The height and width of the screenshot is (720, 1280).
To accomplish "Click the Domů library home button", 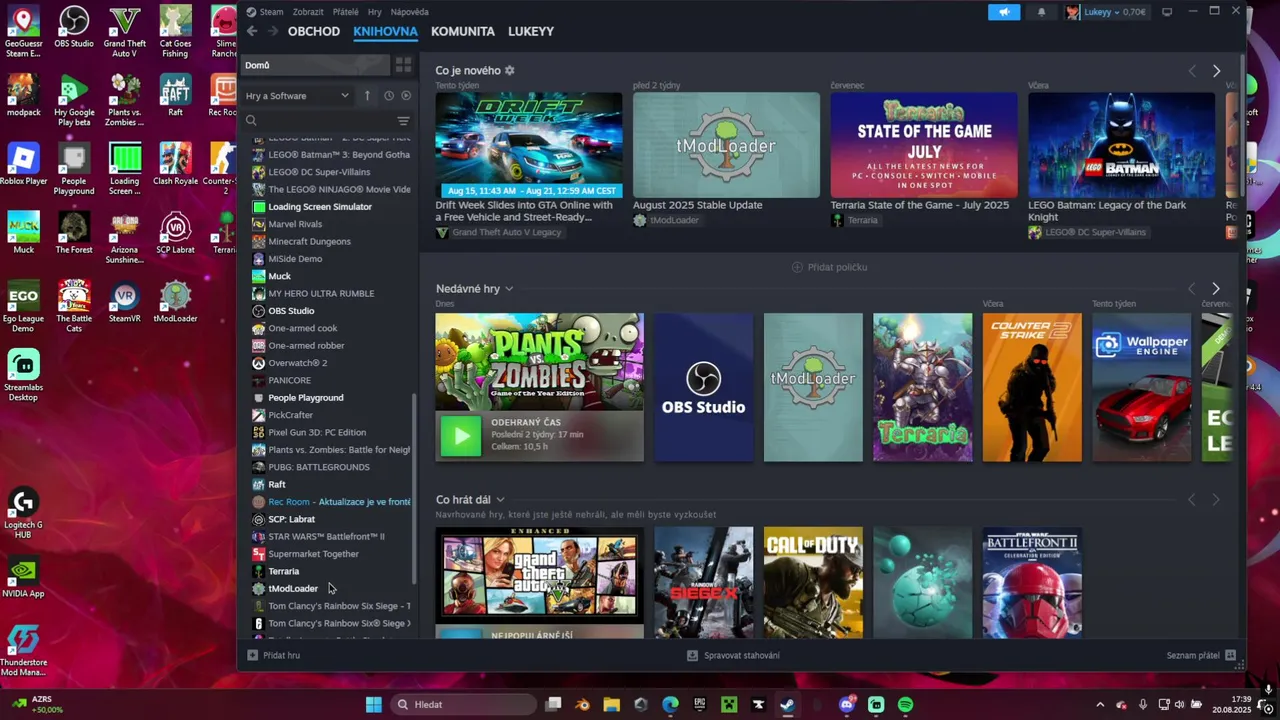I will (315, 65).
